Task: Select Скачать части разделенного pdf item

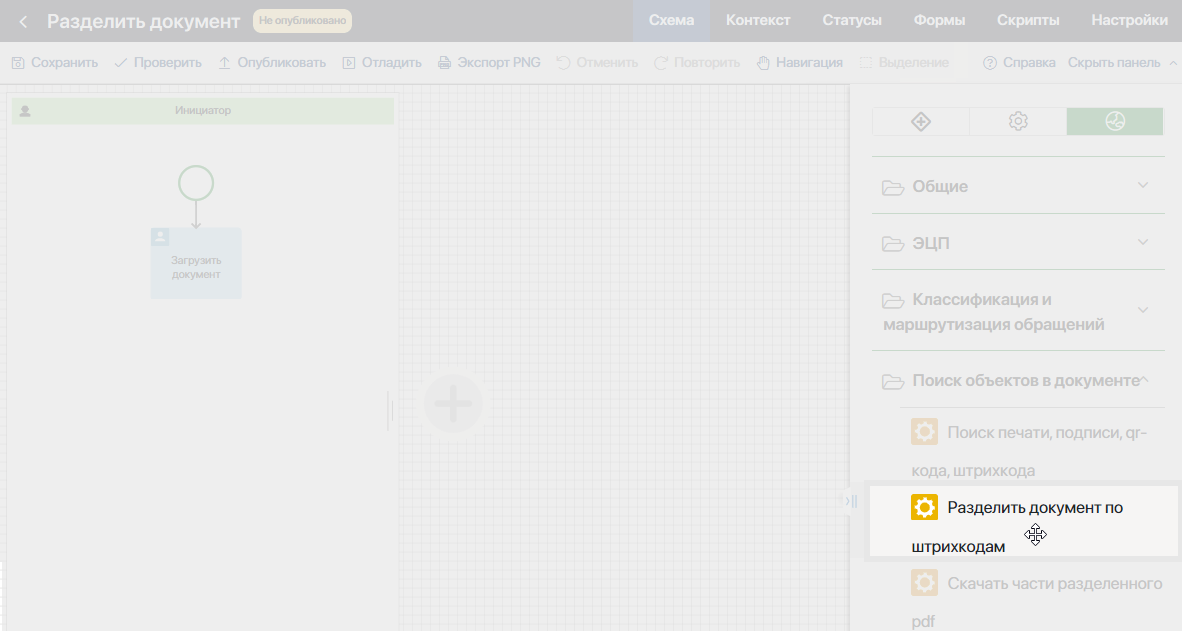Action: [x=1036, y=602]
